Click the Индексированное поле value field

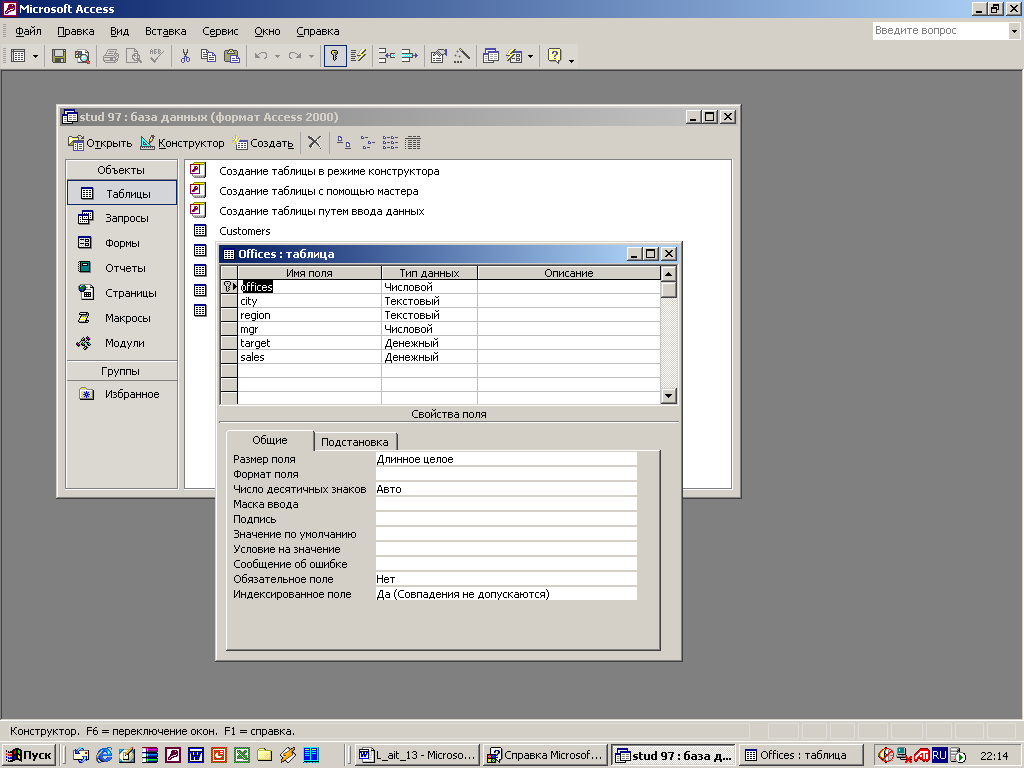(x=506, y=594)
